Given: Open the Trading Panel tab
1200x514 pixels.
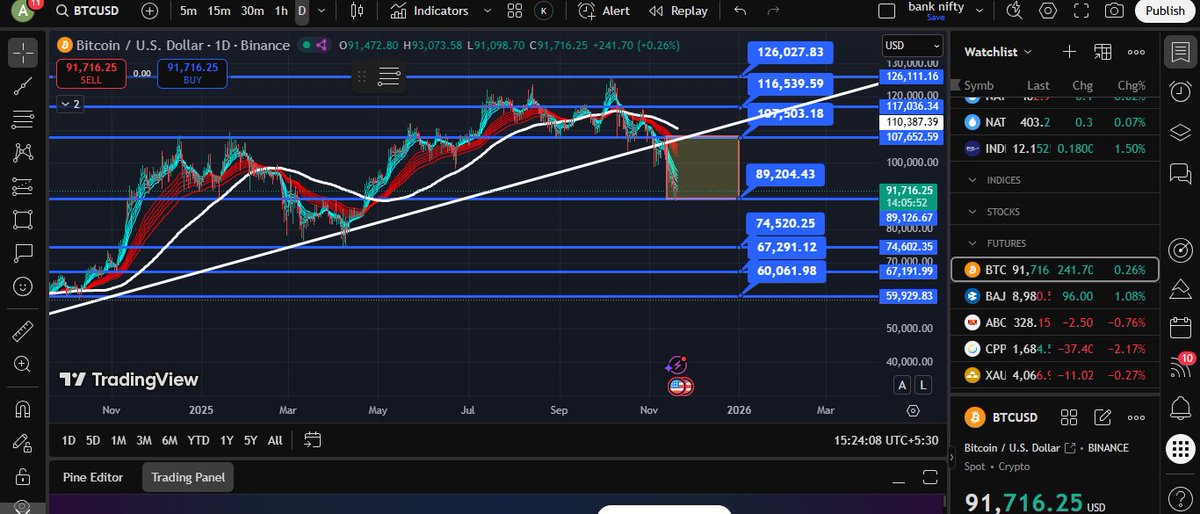Looking at the screenshot, I should (x=188, y=477).
